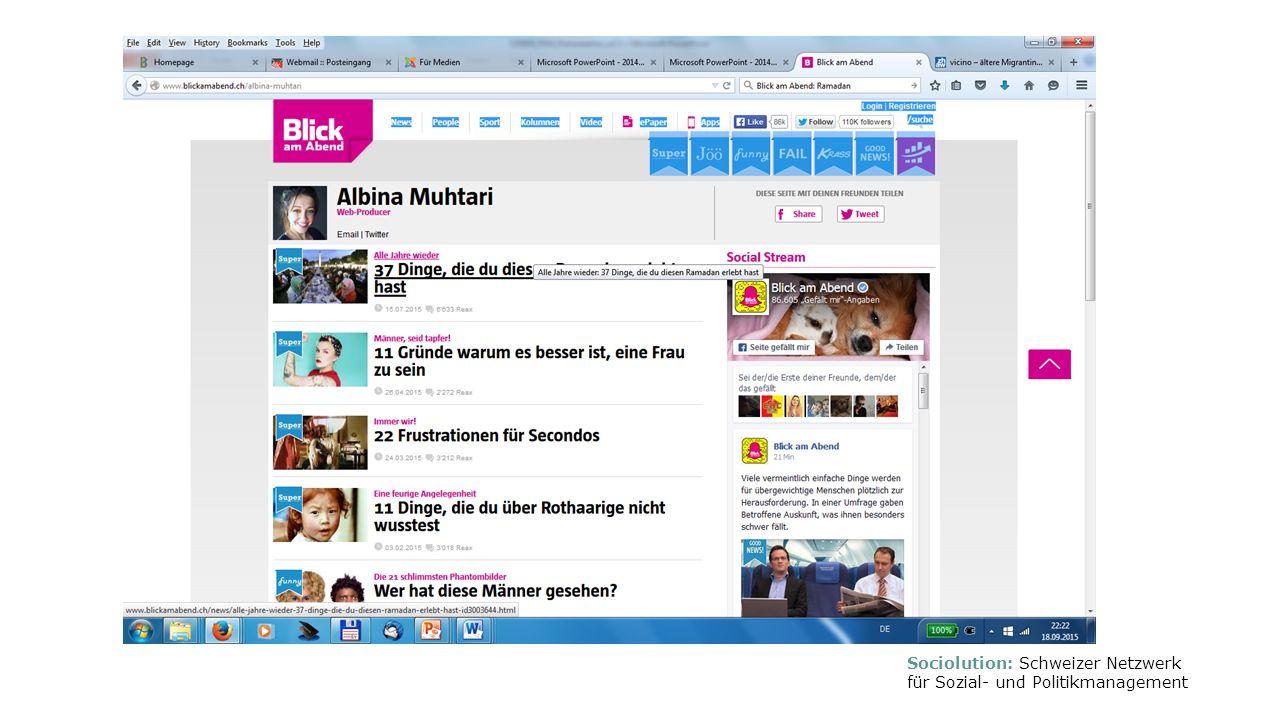Select the Krass category ribbon
Image resolution: width=1280 pixels, height=720 pixels.
tap(833, 155)
